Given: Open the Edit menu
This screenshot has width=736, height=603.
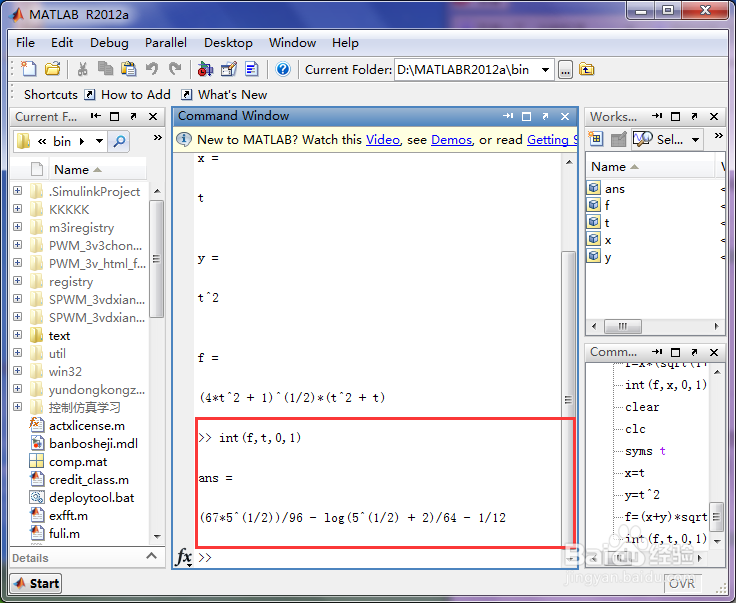Looking at the screenshot, I should (x=62, y=43).
